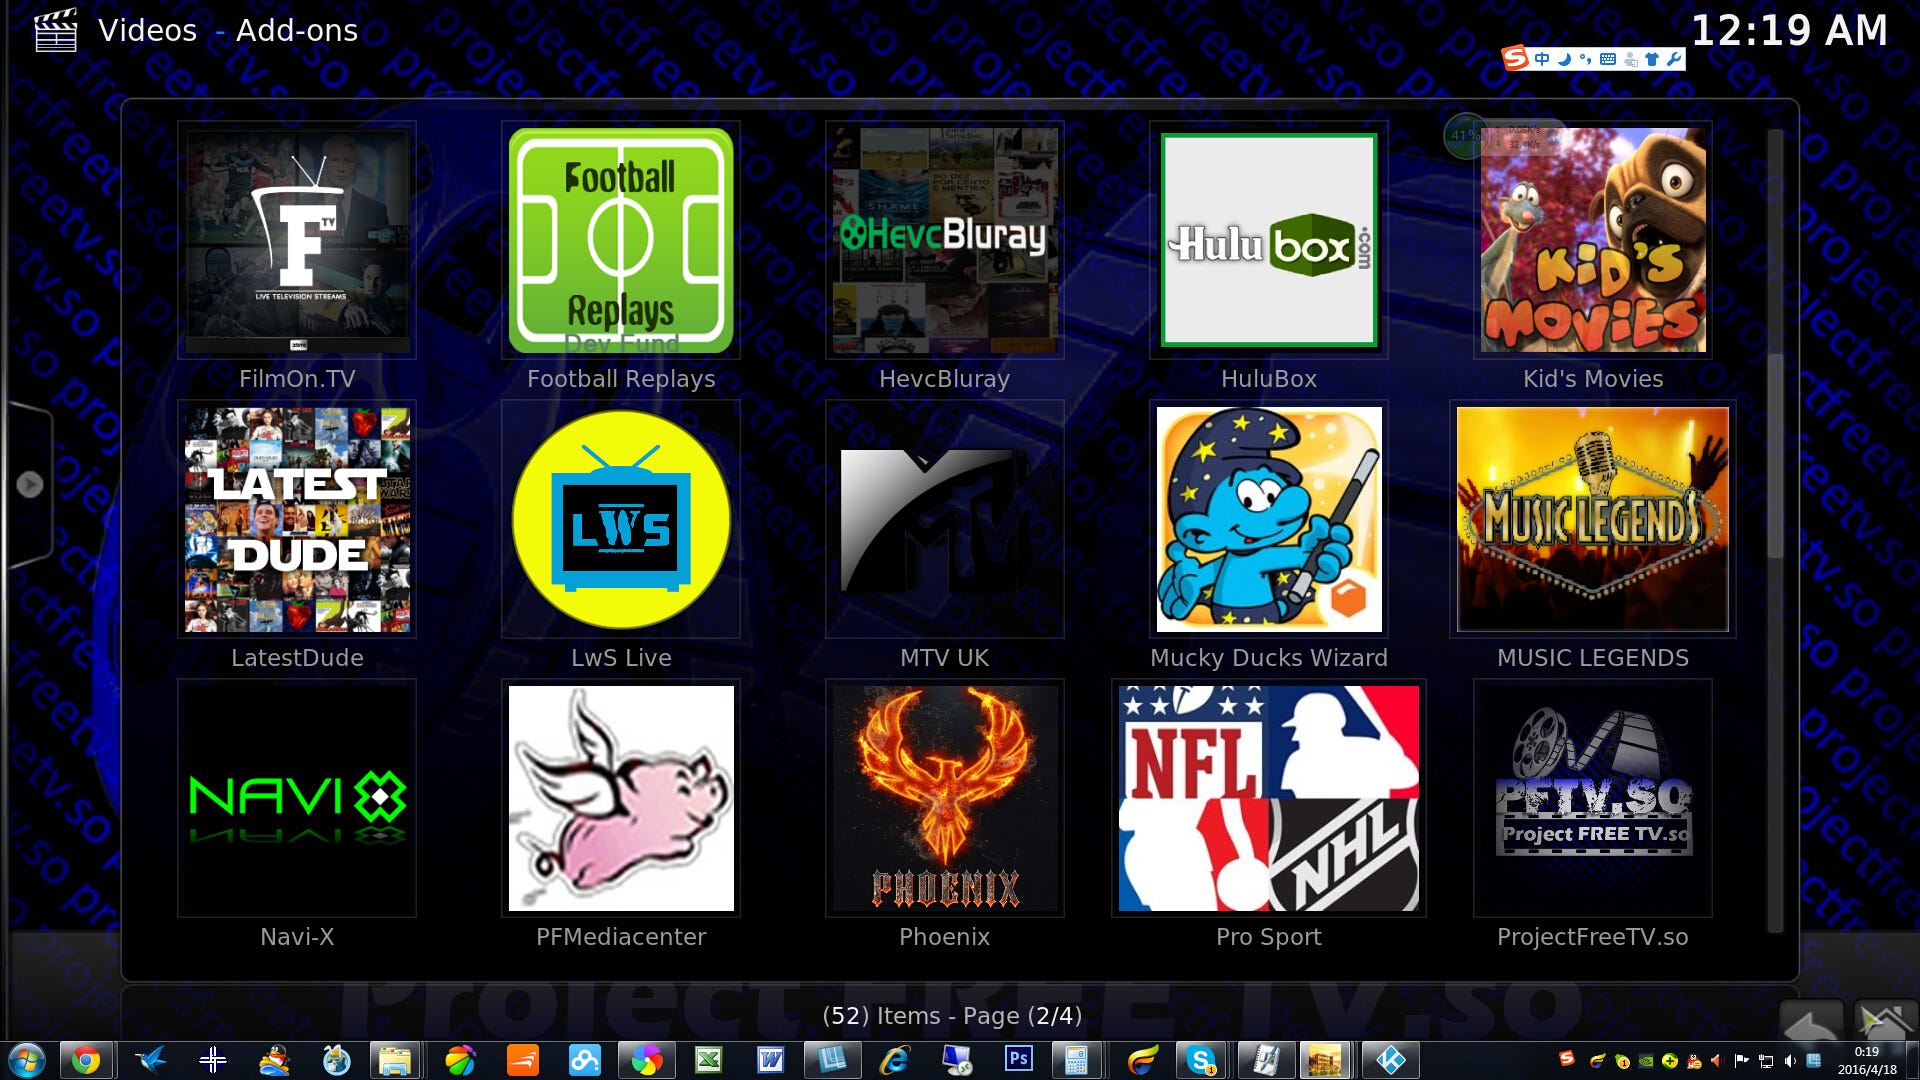Open Word from the taskbar
Screen dimensions: 1920x1080
coord(771,1060)
